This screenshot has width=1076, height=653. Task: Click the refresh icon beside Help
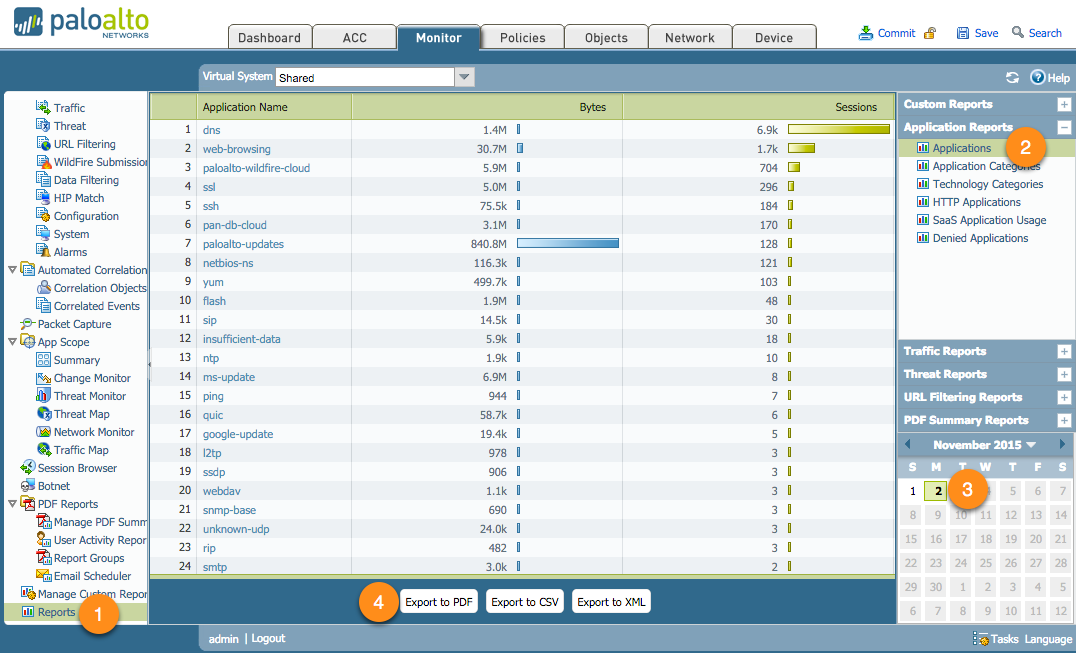(x=1012, y=77)
